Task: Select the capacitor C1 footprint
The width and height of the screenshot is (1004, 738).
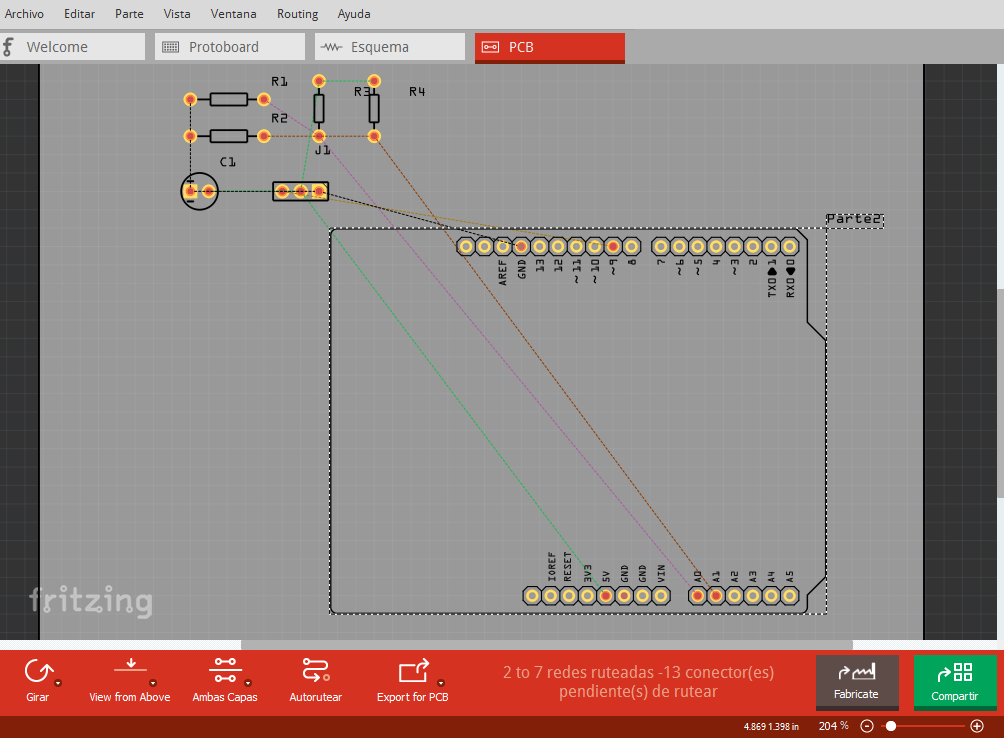Action: (199, 191)
